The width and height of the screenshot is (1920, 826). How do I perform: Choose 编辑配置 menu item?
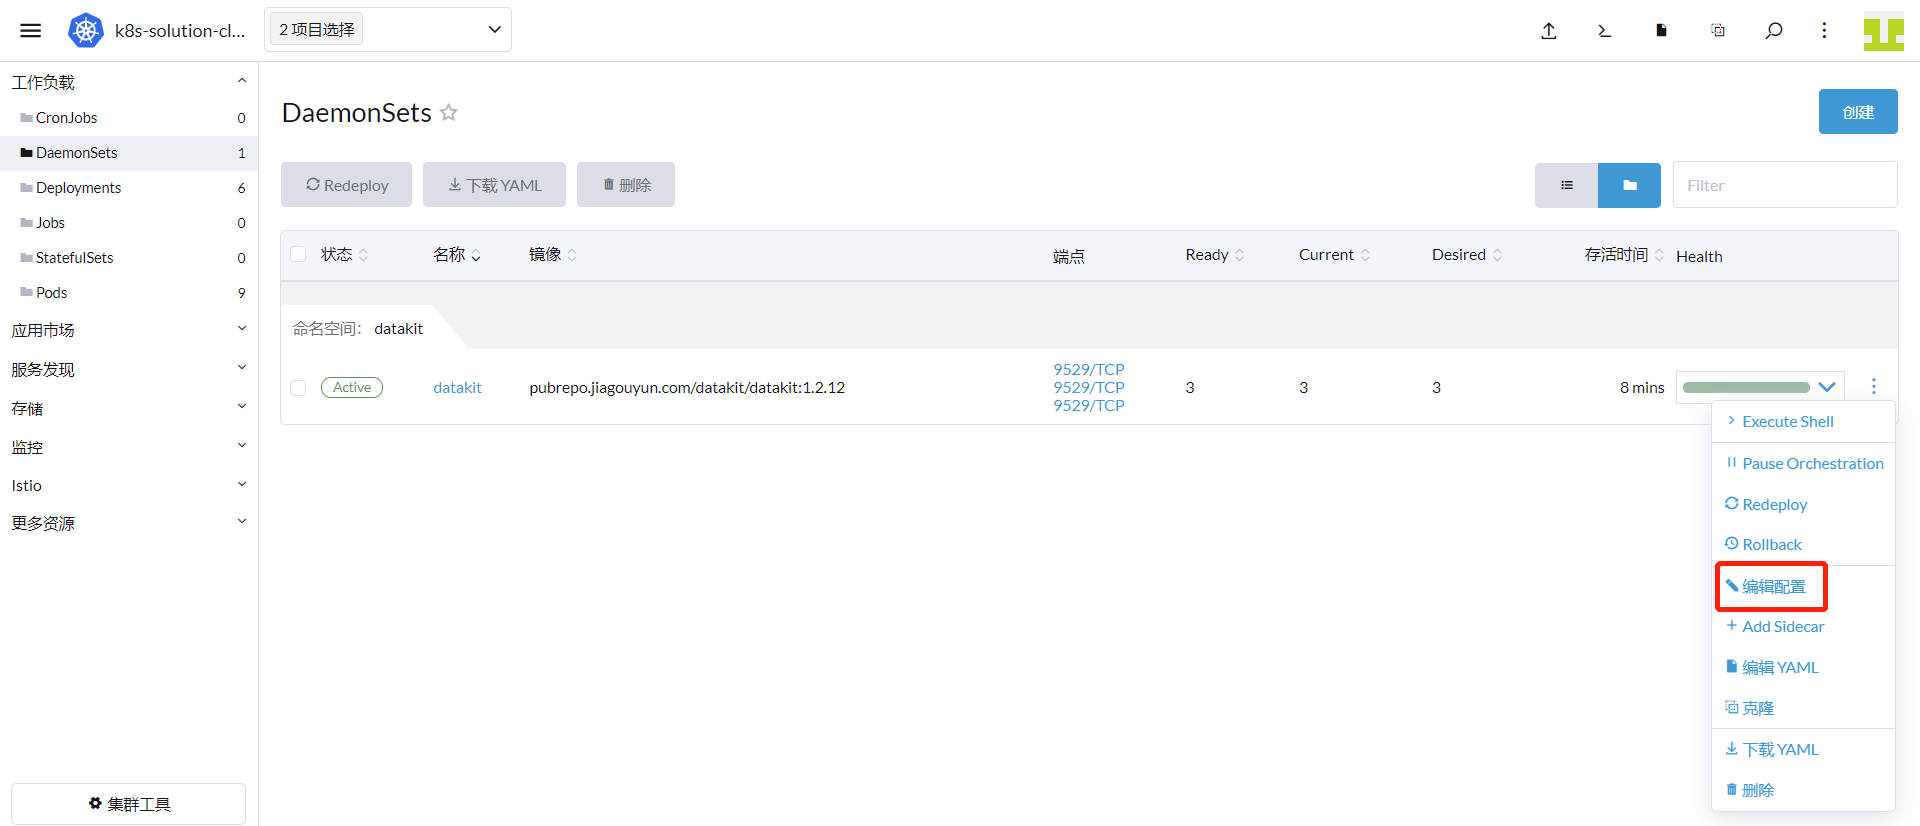(1803, 586)
